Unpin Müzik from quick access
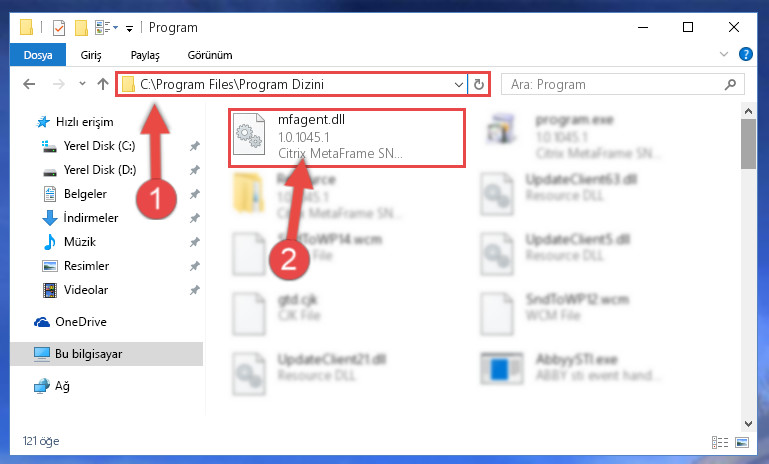This screenshot has width=769, height=464. tap(195, 242)
